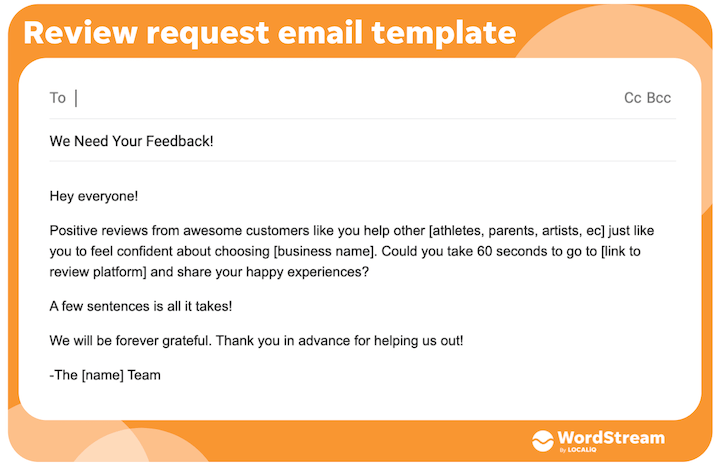The image size is (720, 469).
Task: Place cursor in the To recipient field
Action: [300, 98]
